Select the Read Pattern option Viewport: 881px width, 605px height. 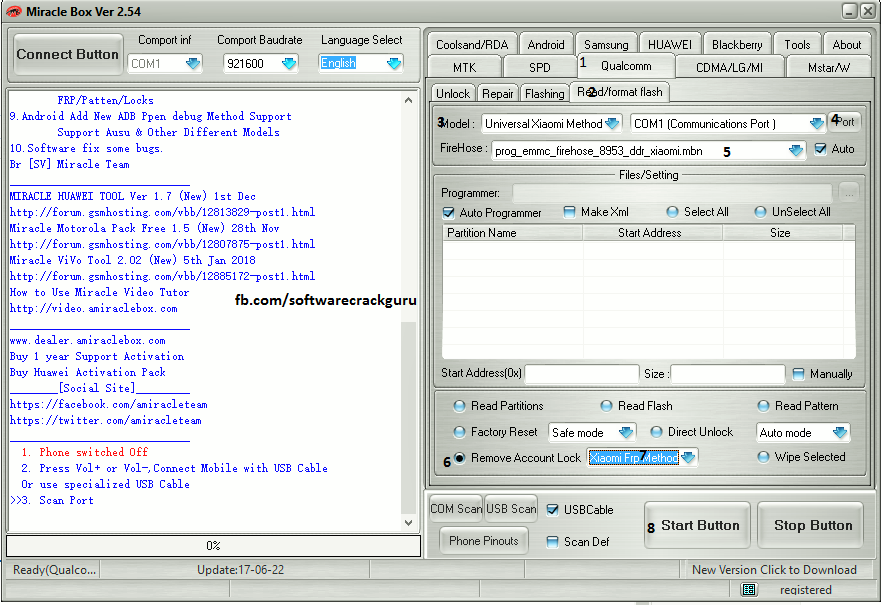coord(763,406)
